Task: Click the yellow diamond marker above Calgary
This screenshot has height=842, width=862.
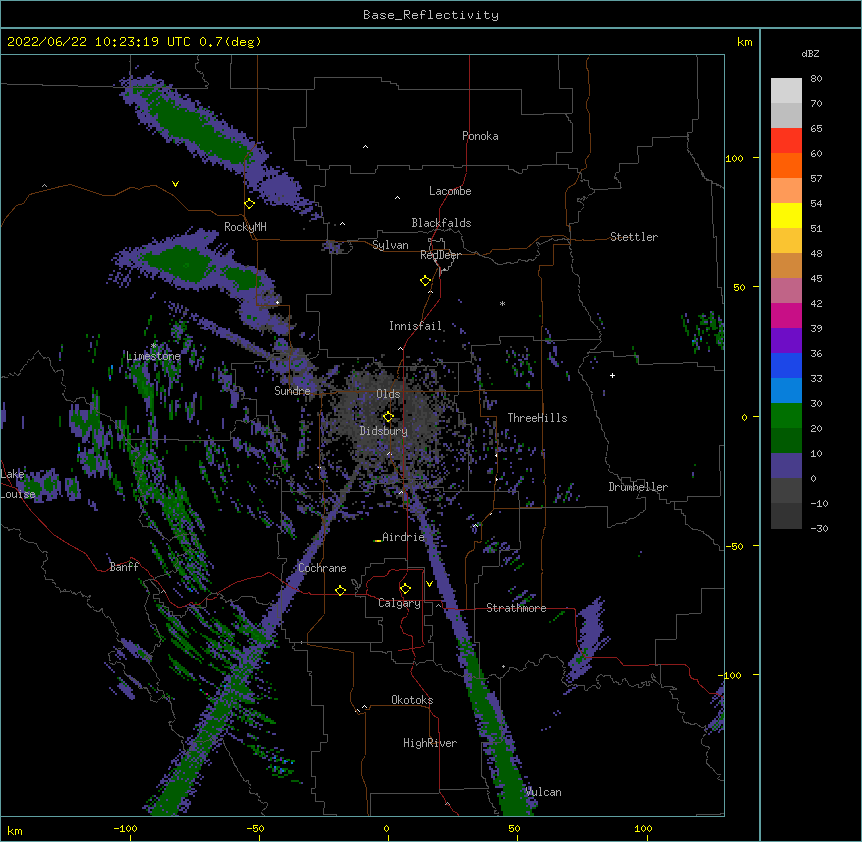Action: (x=405, y=589)
